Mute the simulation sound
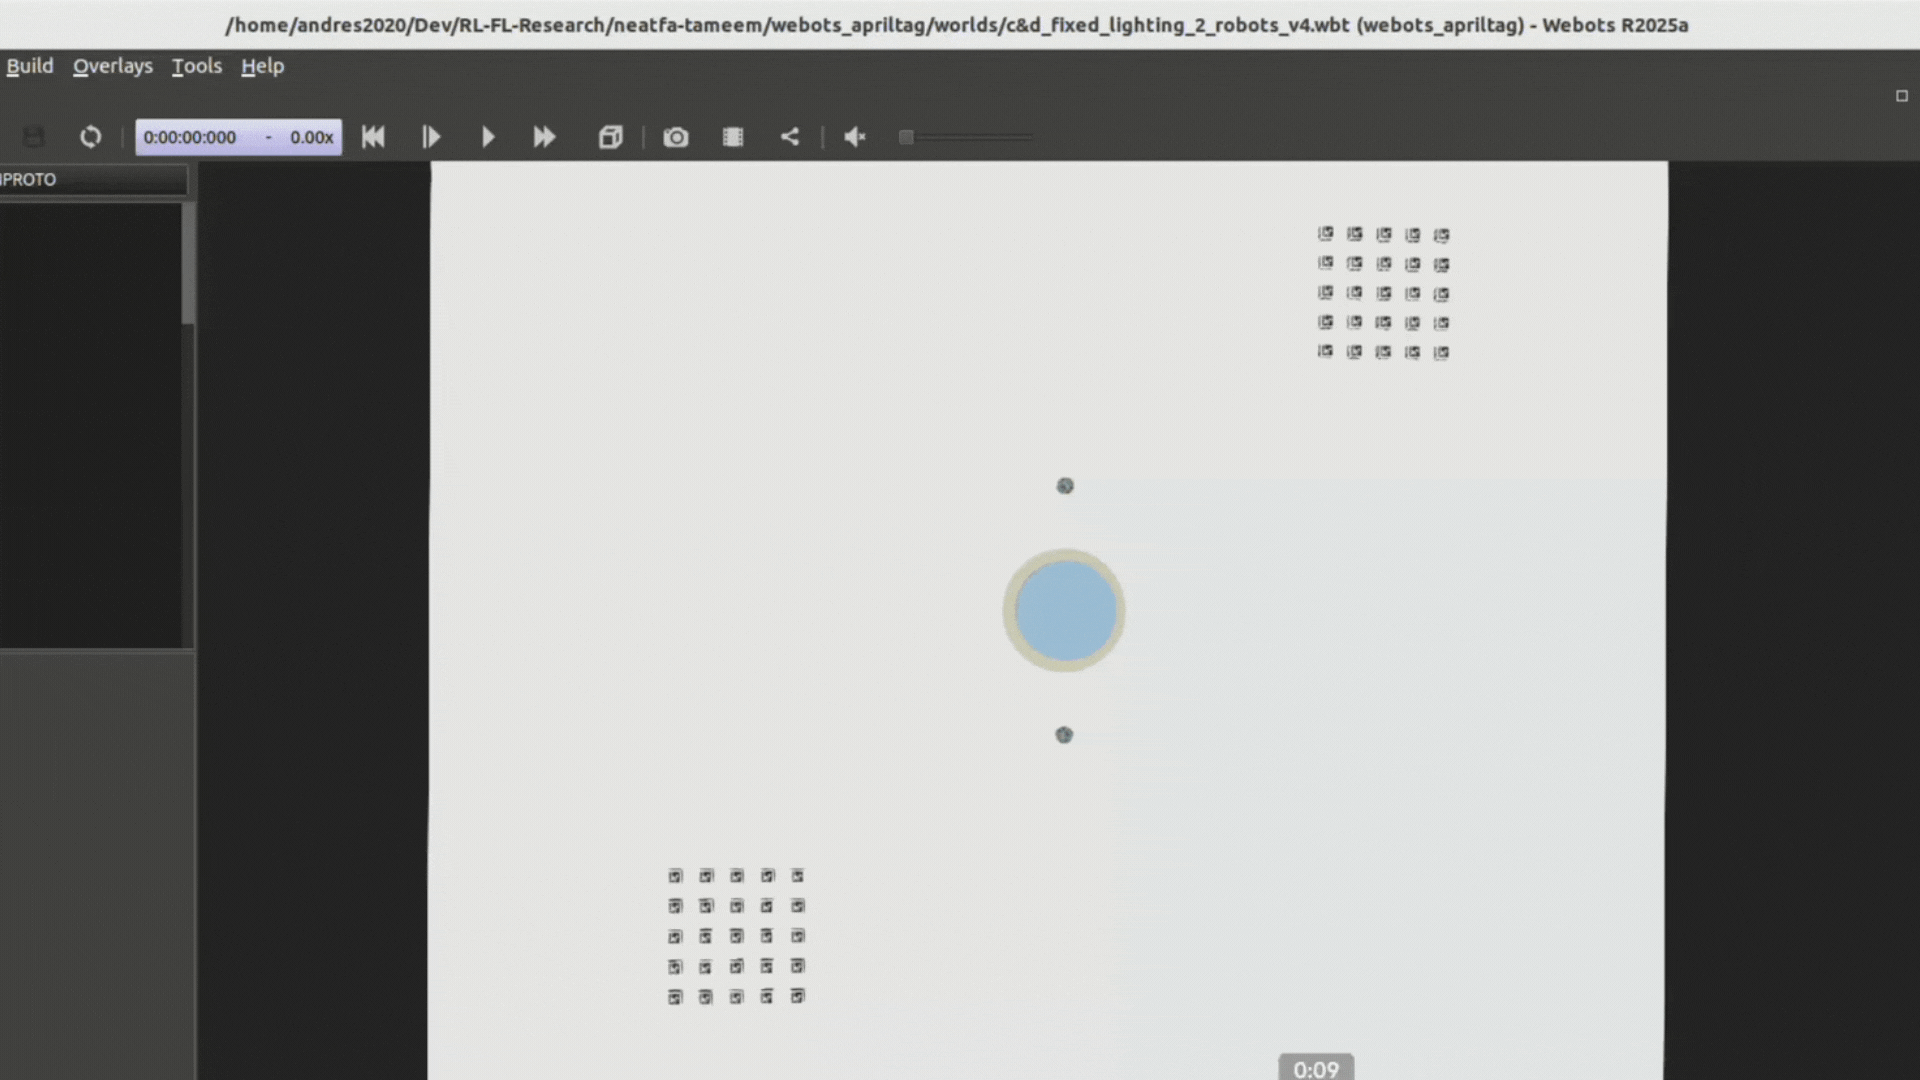The height and width of the screenshot is (1080, 1920). pos(853,137)
